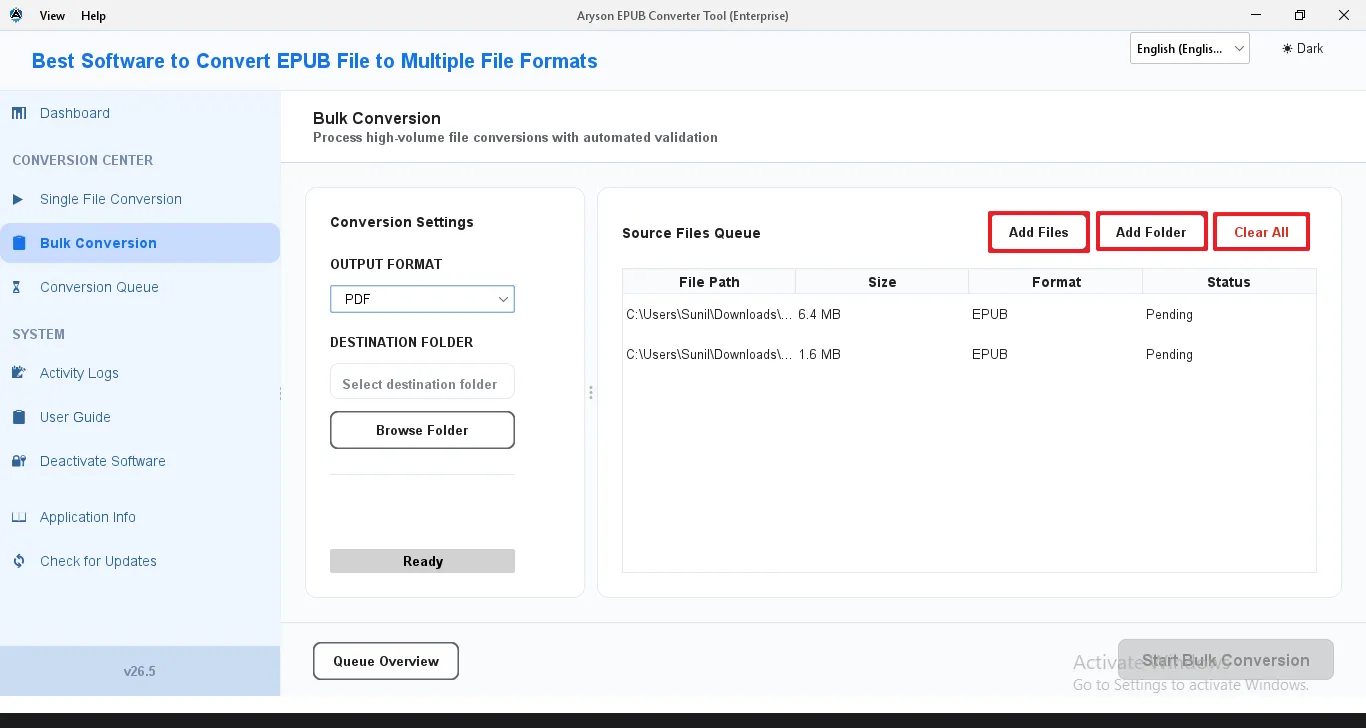The width and height of the screenshot is (1366, 728).
Task: Click the v26.5 version label
Action: pos(140,671)
